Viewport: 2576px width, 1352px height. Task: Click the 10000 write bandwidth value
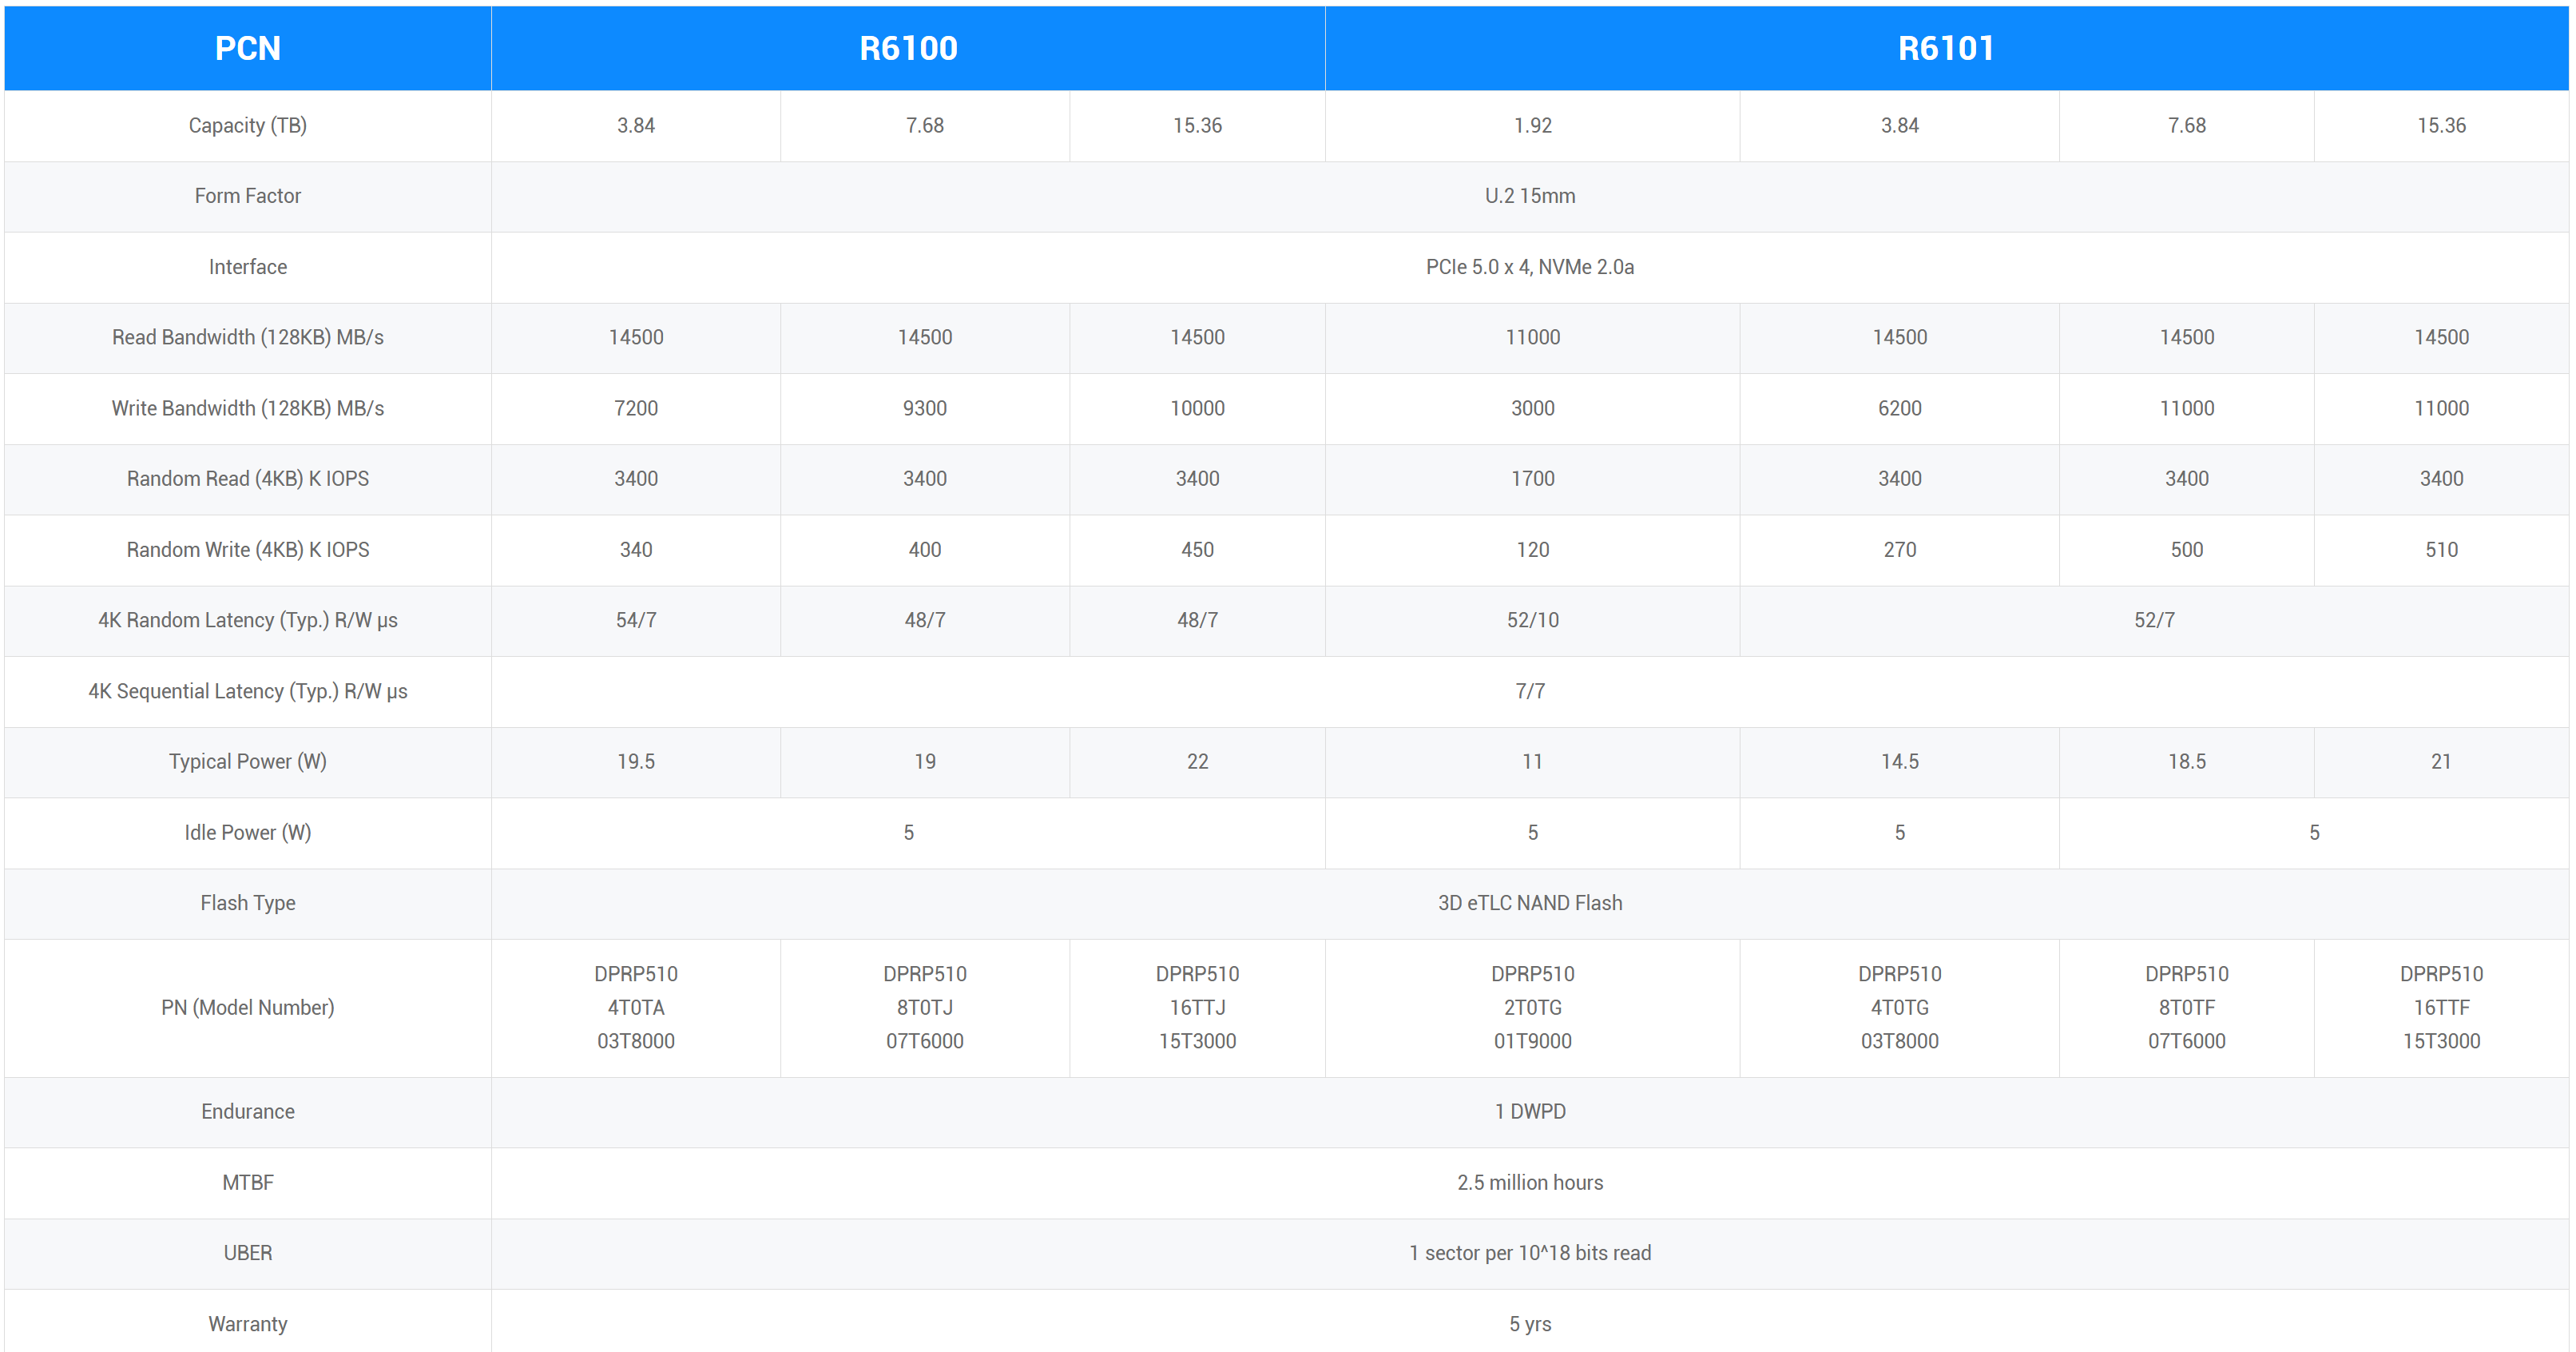1197,408
